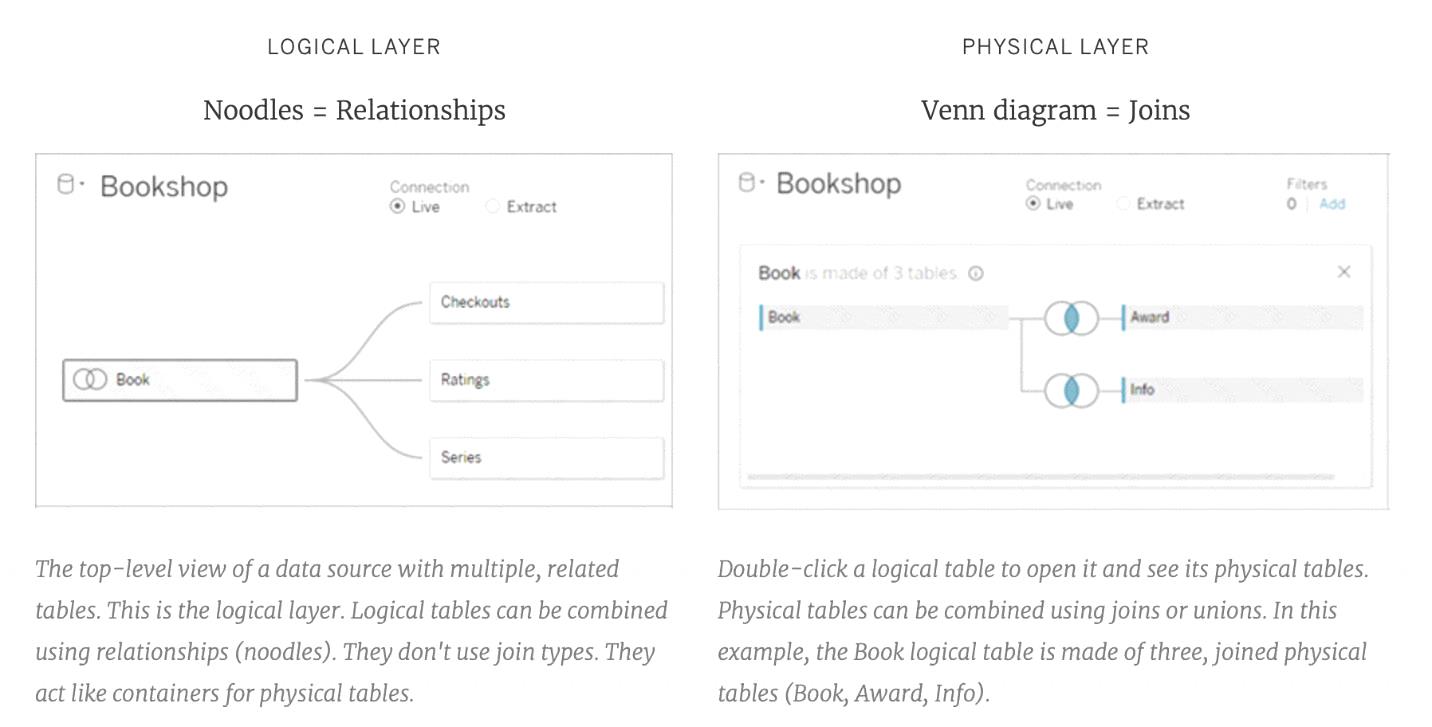Click the info icon beside 'made of 3 tables'

(976, 273)
